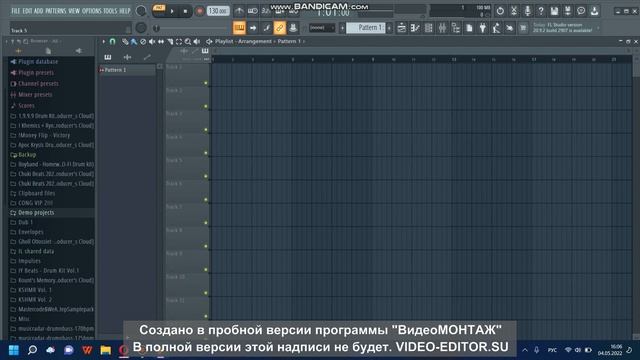640x360 pixels.
Task: Toggle Track 1 mute green dot
Action: click(x=206, y=83)
